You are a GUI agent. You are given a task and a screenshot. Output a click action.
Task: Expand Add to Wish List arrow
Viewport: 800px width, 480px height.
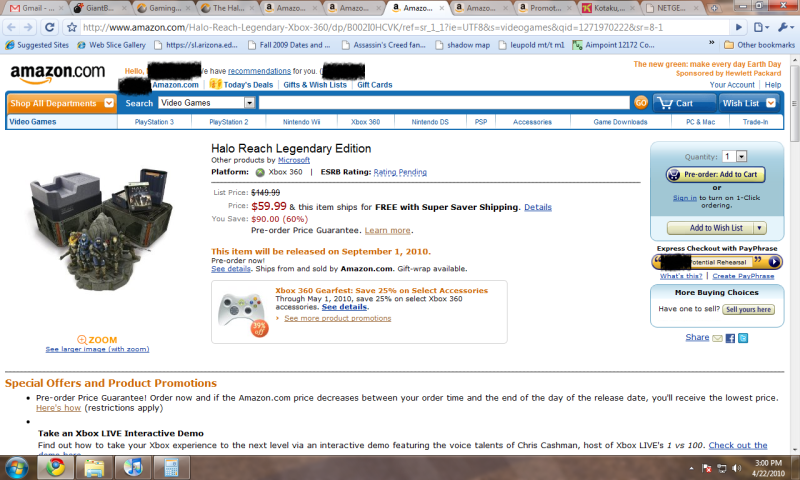tap(760, 228)
